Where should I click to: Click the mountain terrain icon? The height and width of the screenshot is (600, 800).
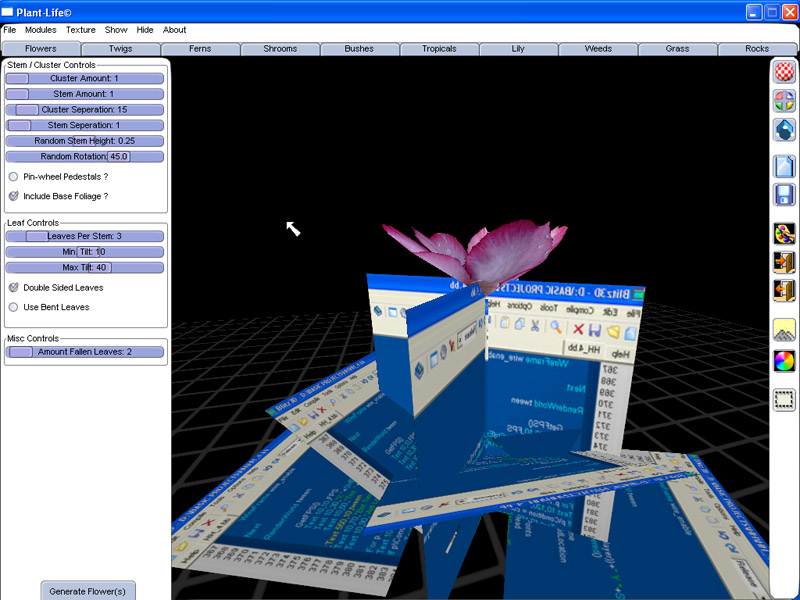pos(784,331)
